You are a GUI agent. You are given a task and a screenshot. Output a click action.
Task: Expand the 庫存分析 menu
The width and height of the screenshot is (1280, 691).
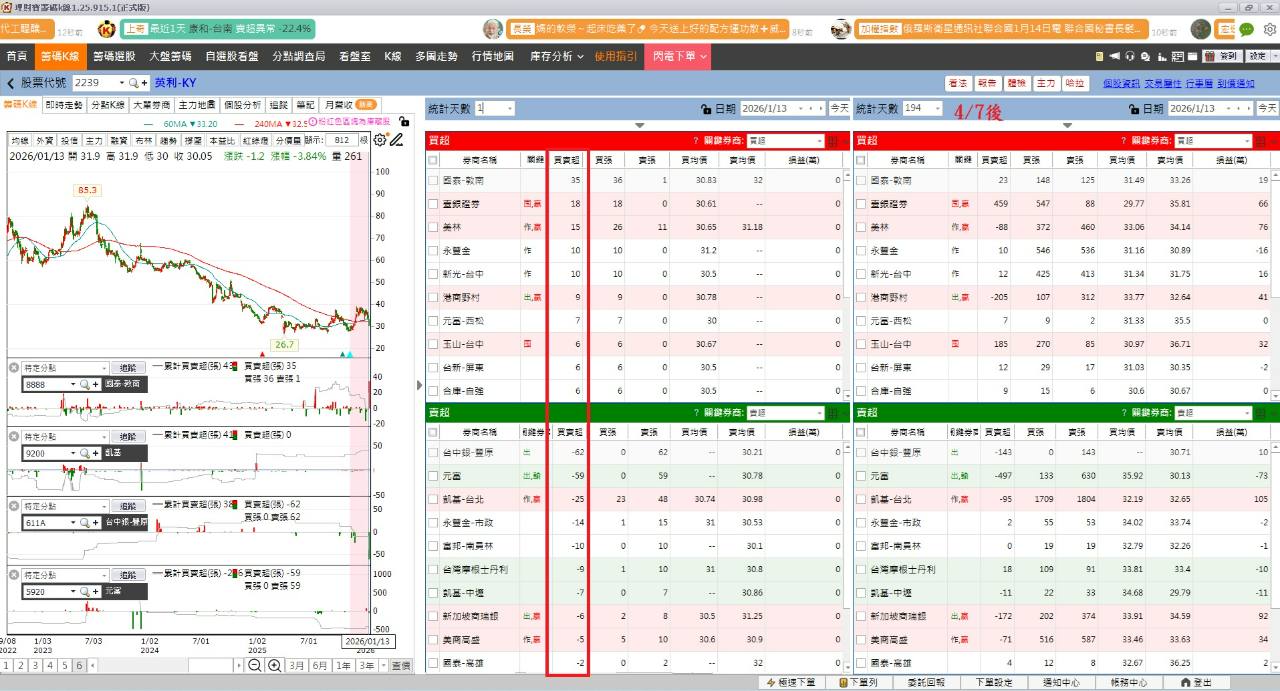point(556,56)
